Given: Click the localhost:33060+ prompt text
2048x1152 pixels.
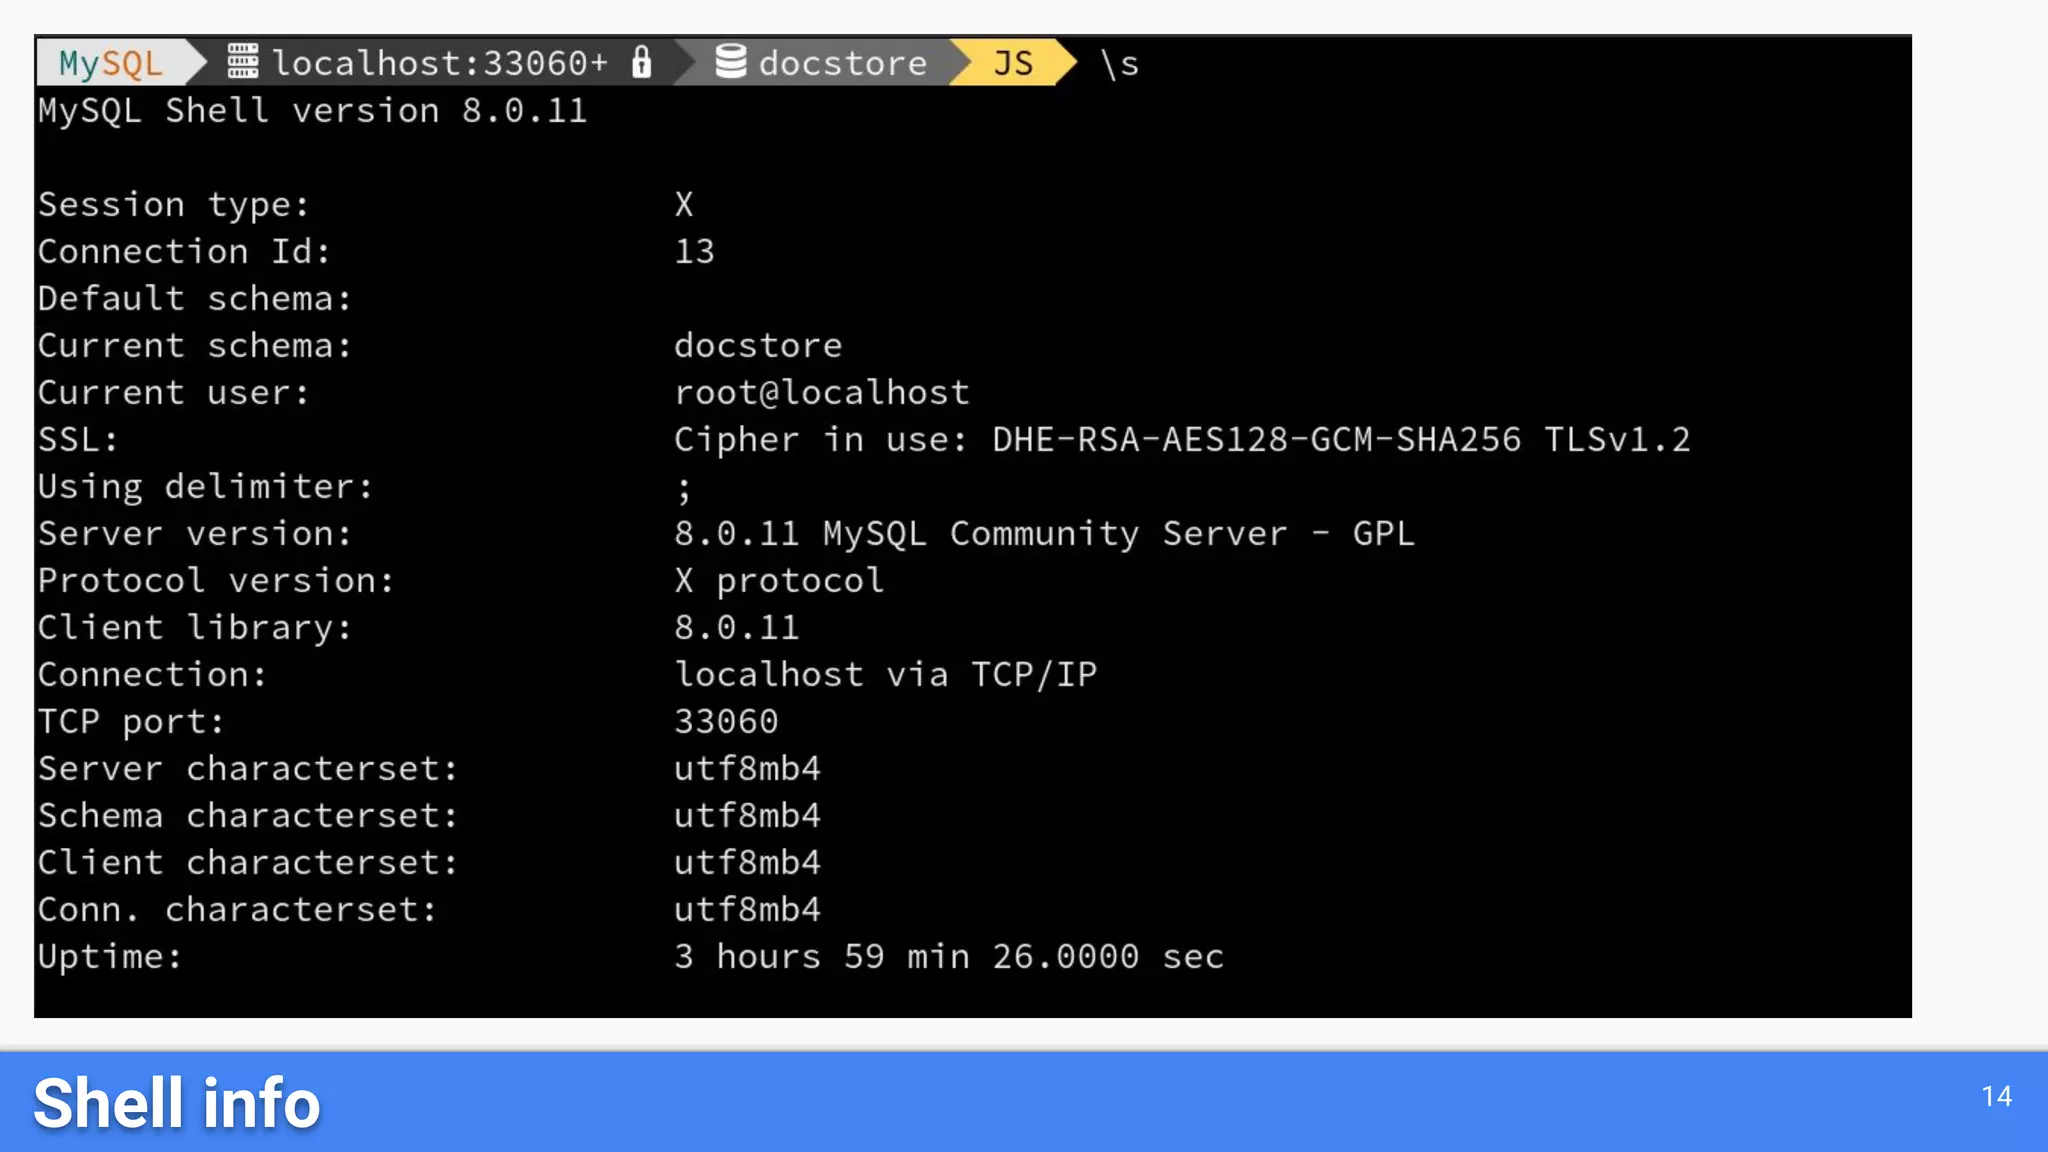Looking at the screenshot, I should click(440, 63).
